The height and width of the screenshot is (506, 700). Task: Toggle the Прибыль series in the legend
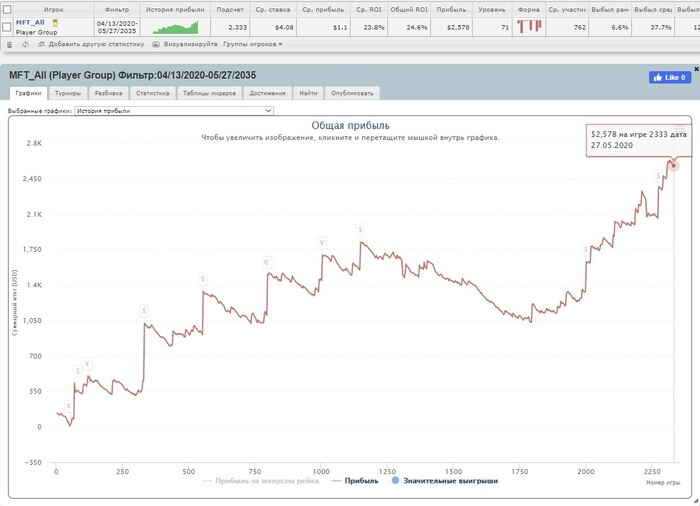pyautogui.click(x=355, y=481)
